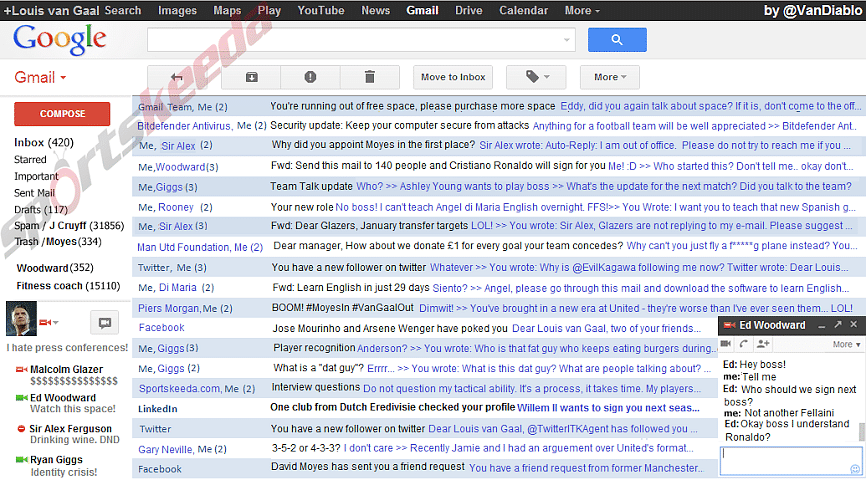Start voice call in Ed Woodward chat
The height and width of the screenshot is (480, 866).
click(744, 344)
